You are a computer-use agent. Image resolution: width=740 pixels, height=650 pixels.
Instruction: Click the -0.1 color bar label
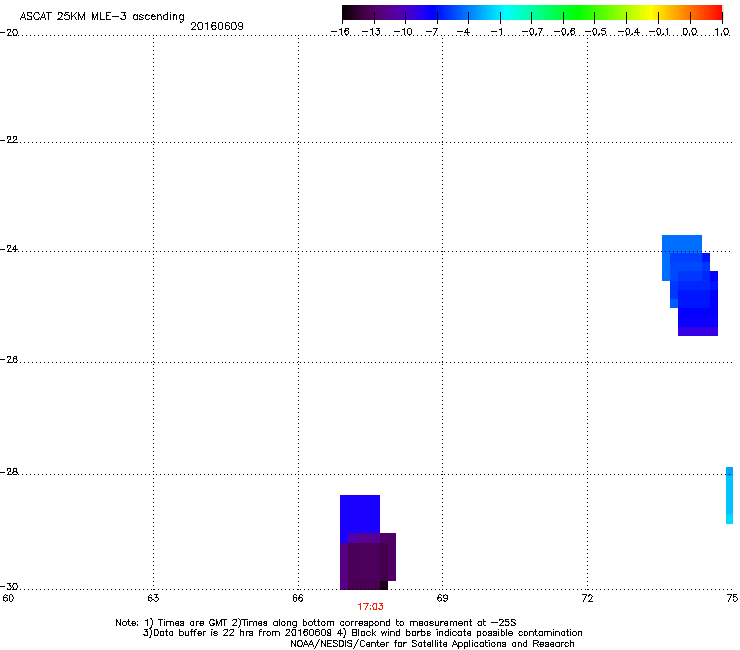point(659,32)
